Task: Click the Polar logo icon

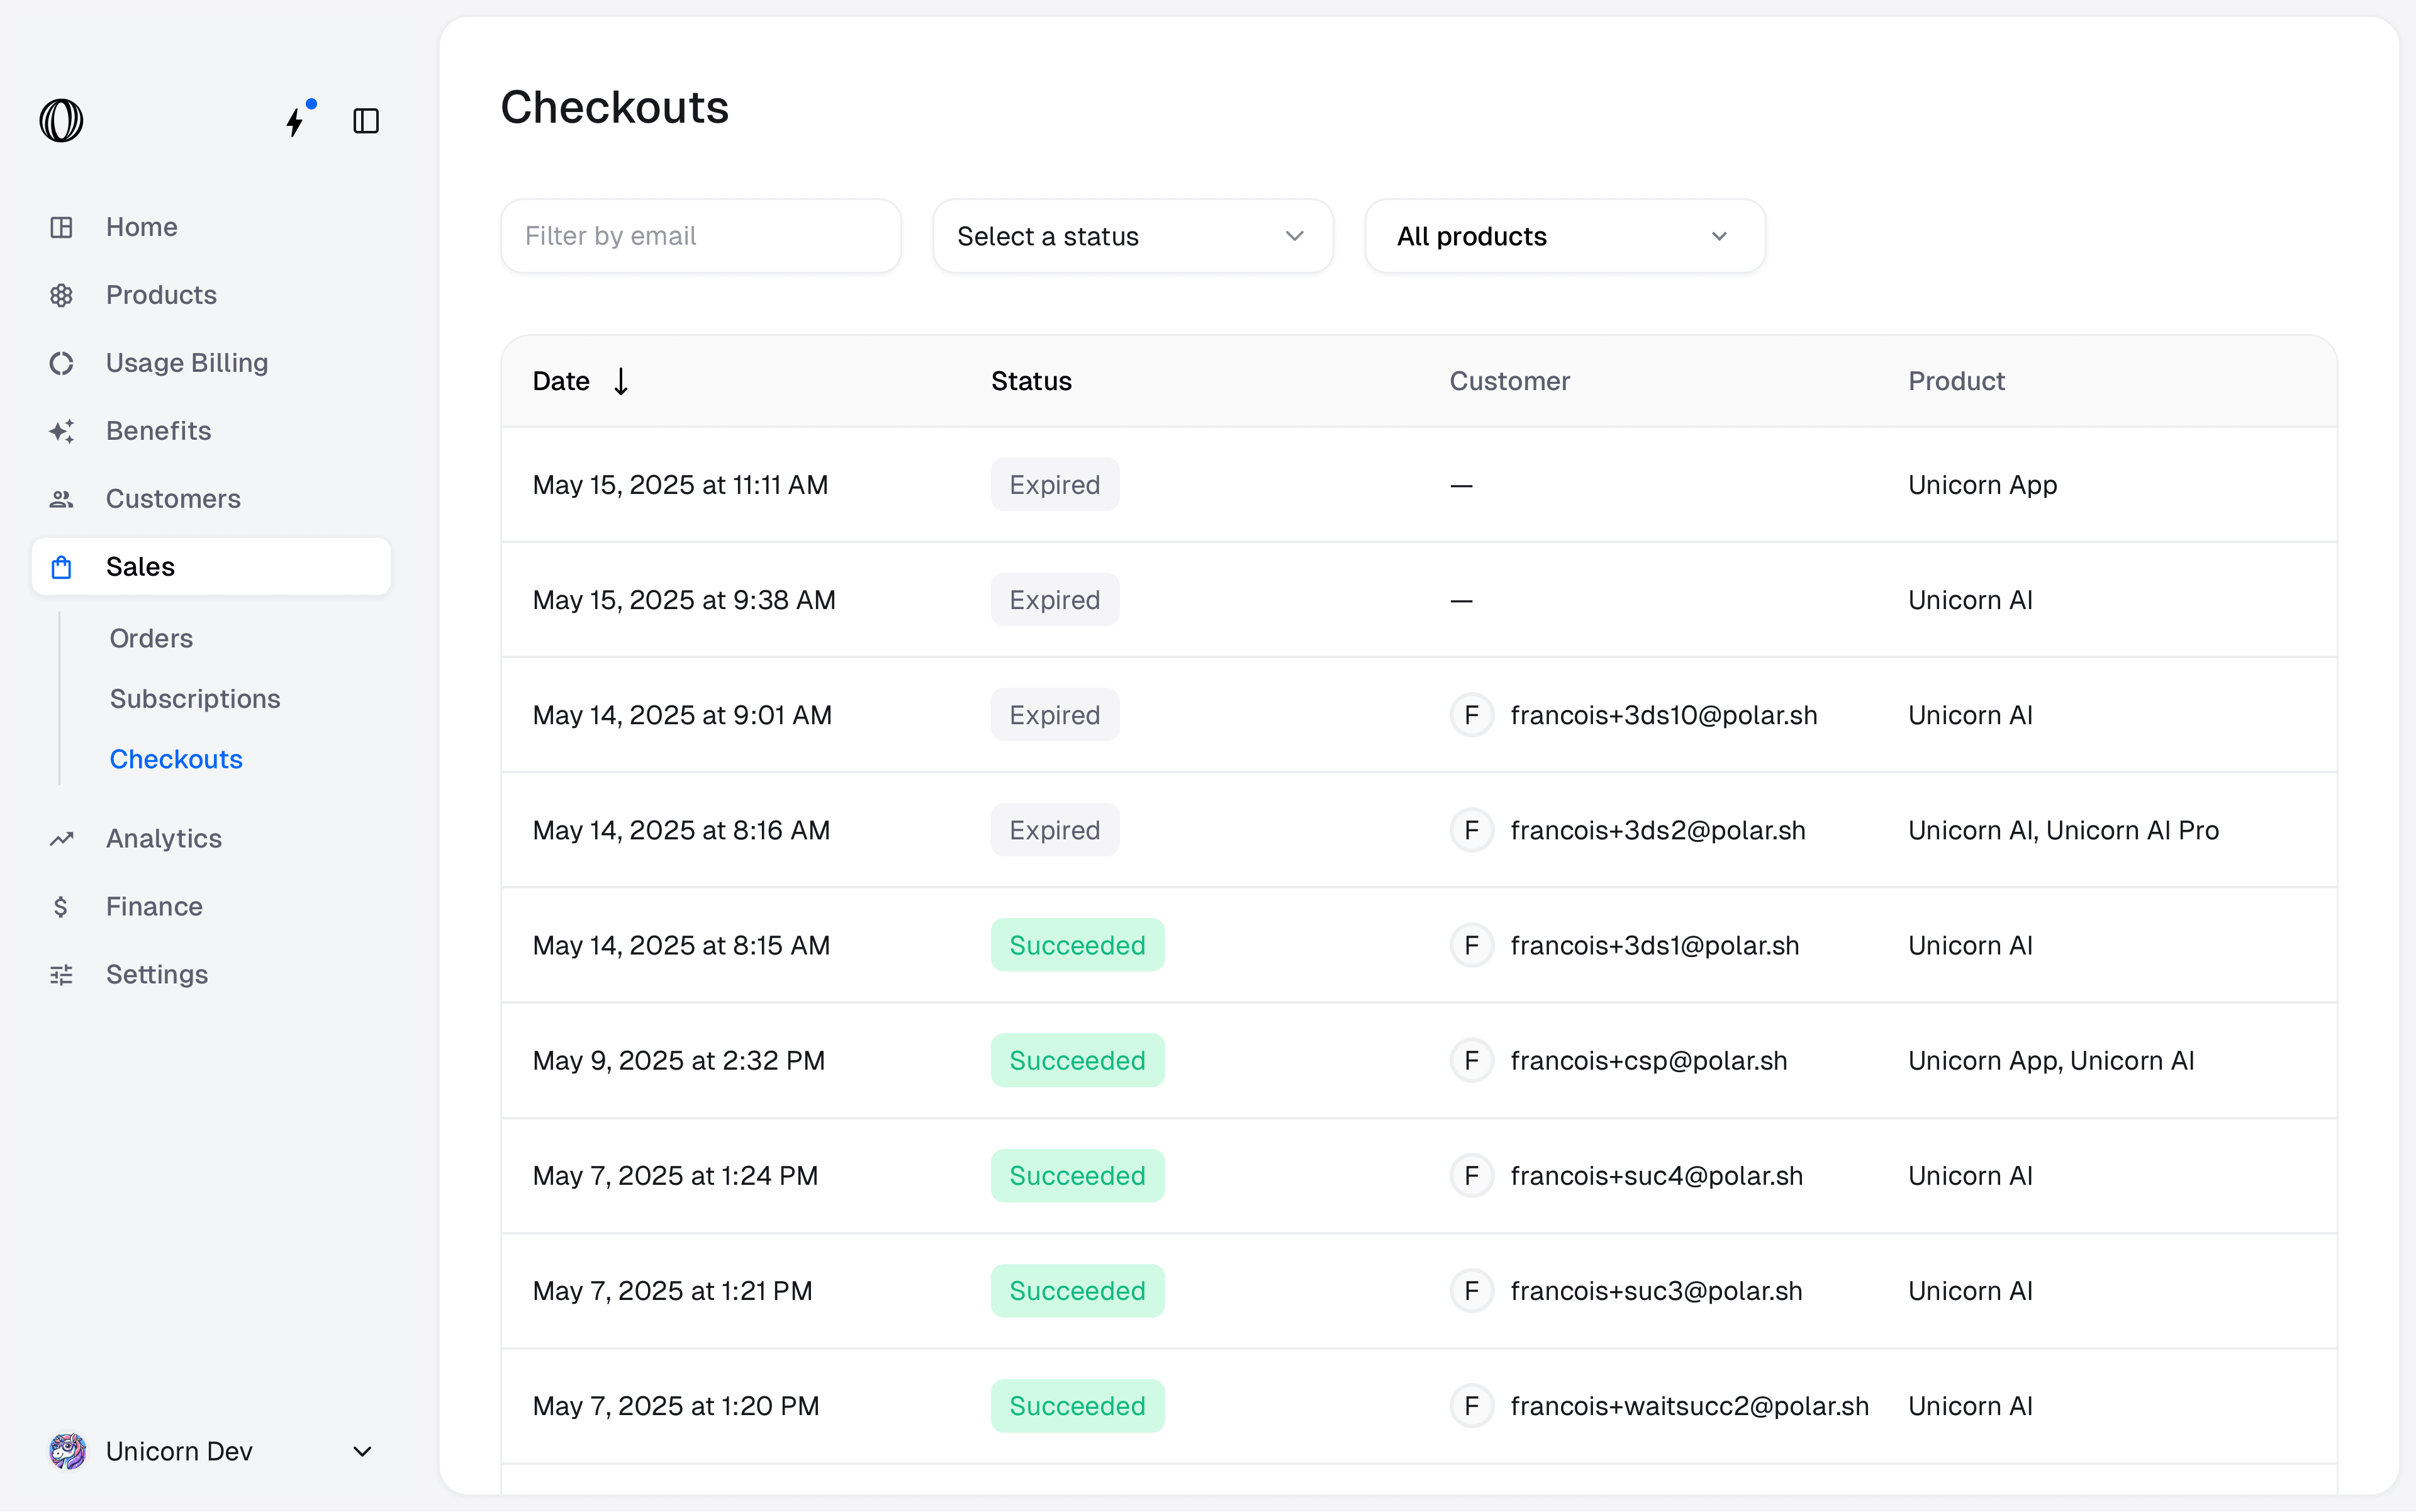Action: 61,121
